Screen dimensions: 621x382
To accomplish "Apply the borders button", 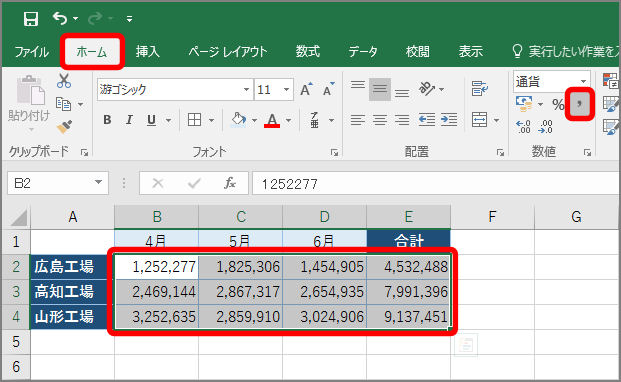I will pos(194,120).
